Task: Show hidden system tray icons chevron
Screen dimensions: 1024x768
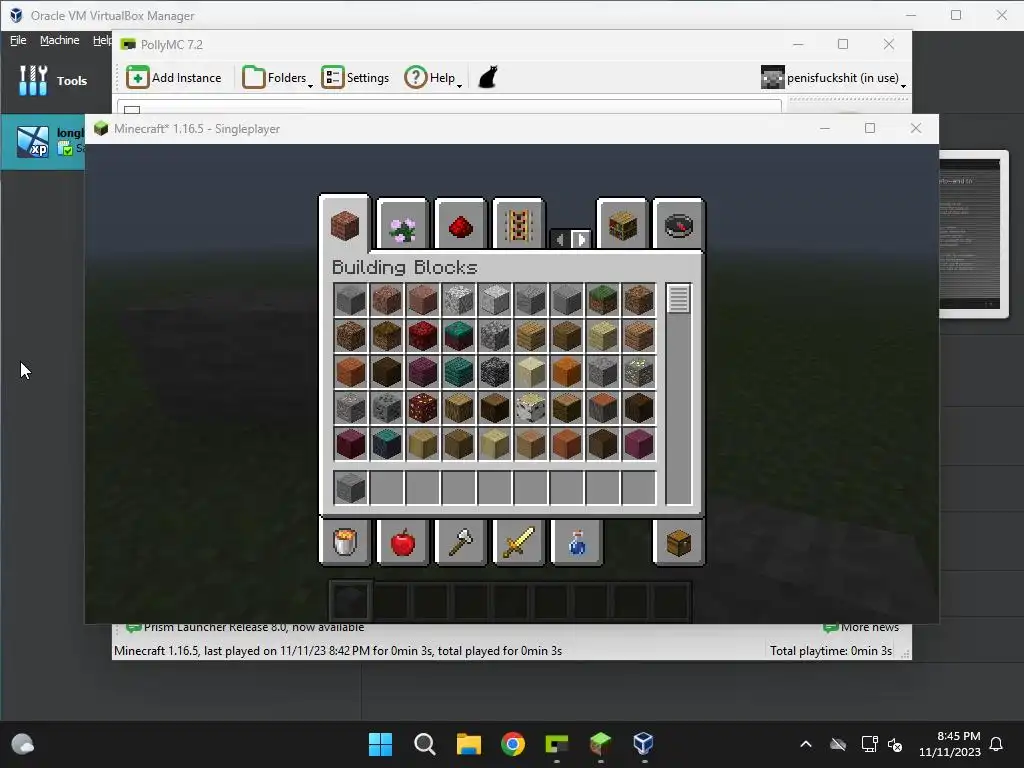Action: tap(806, 744)
